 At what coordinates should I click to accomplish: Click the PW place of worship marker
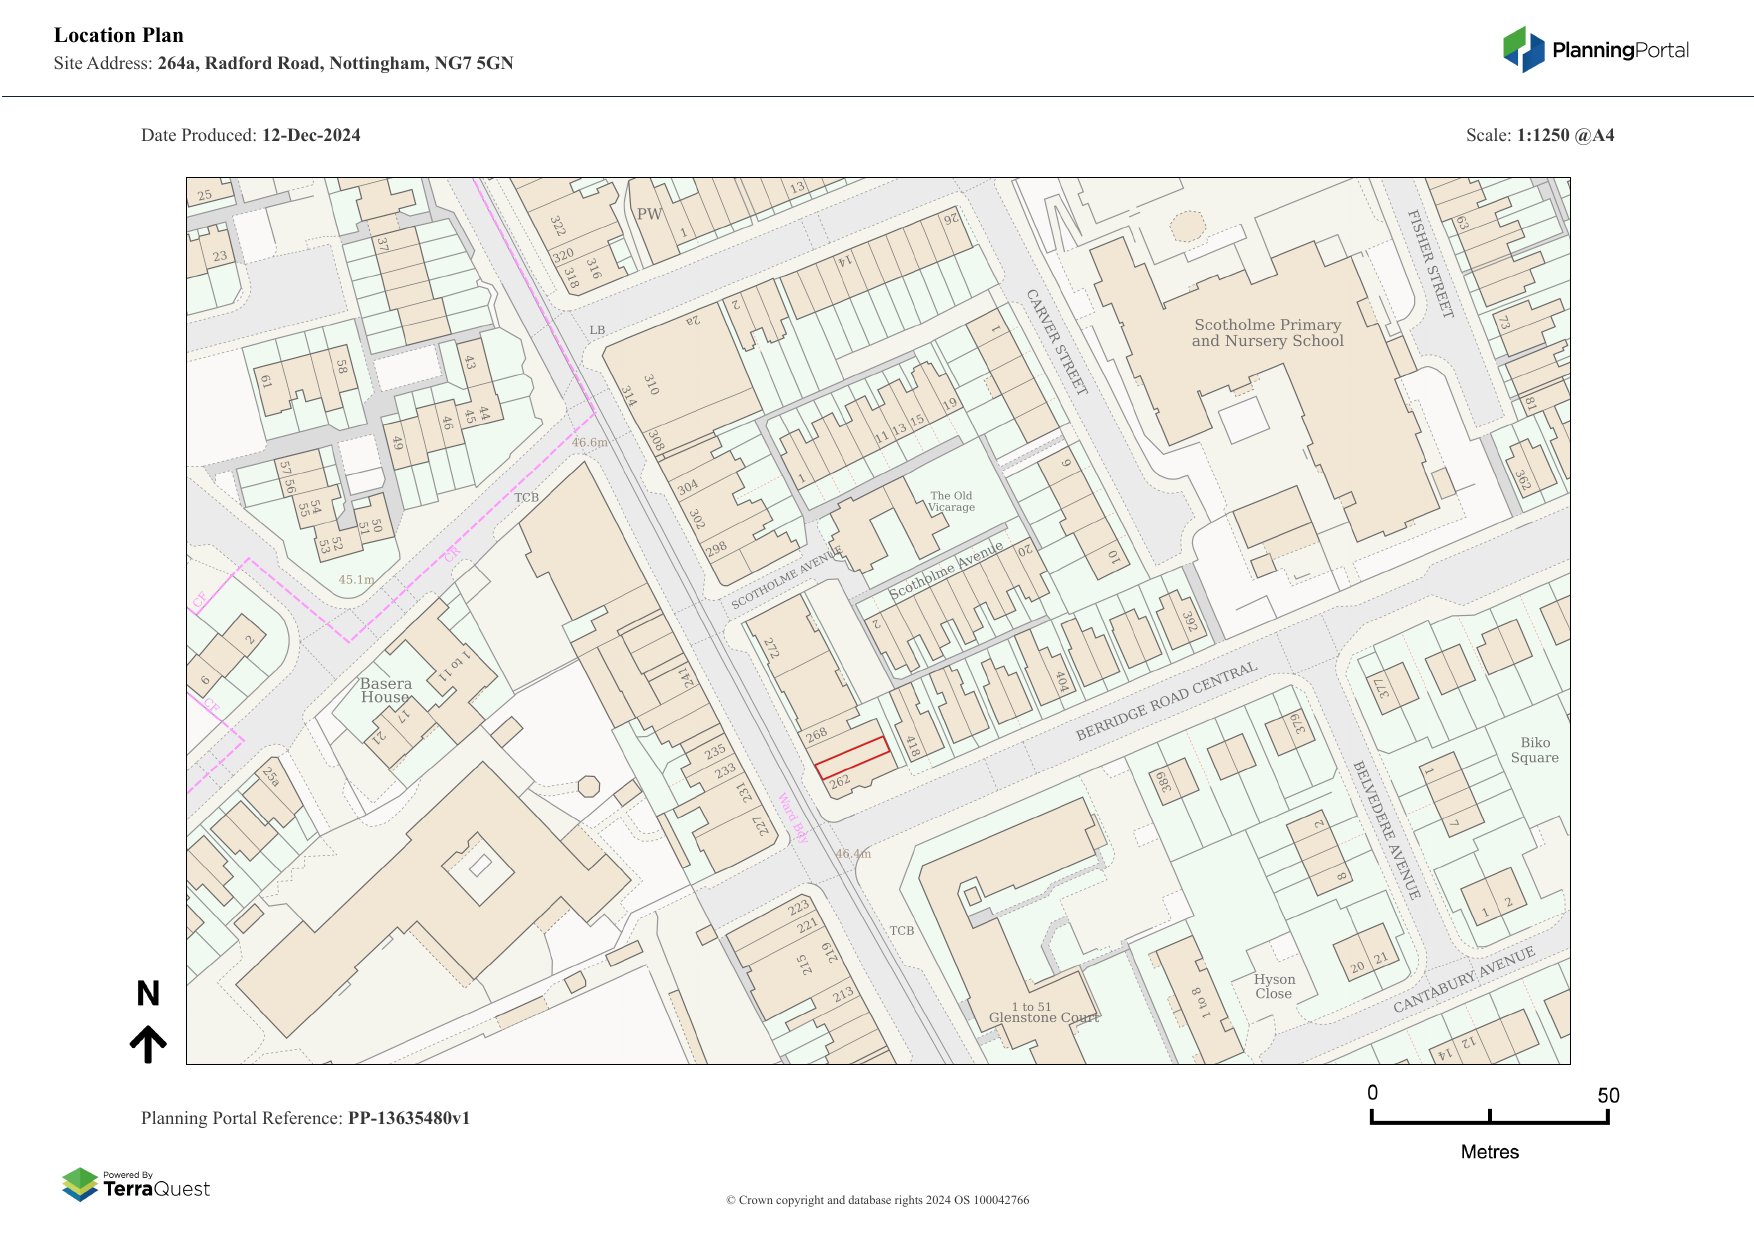(649, 213)
